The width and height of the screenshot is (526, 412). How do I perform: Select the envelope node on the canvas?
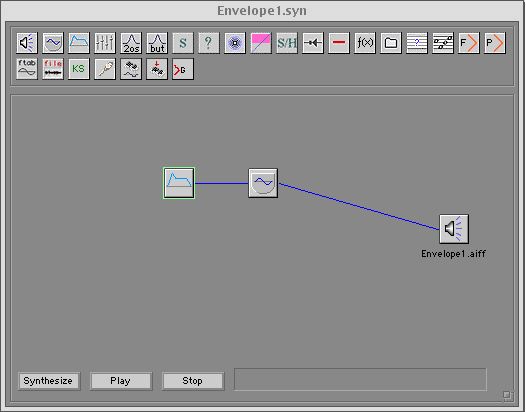(x=179, y=183)
